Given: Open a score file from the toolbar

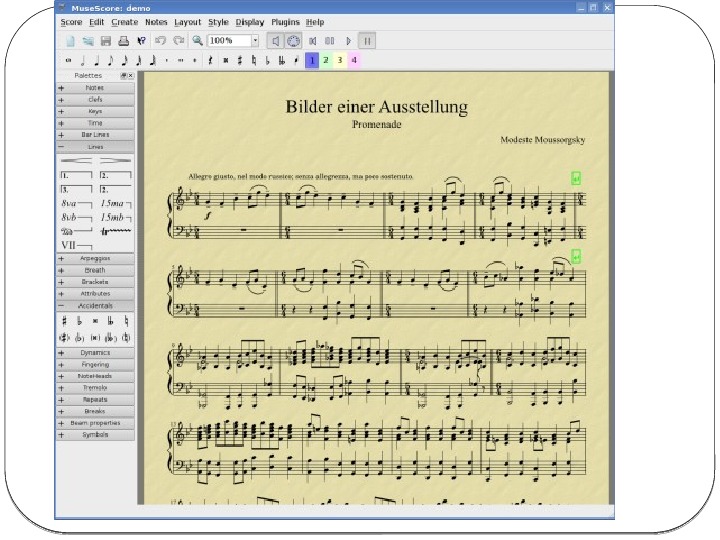Looking at the screenshot, I should [x=88, y=41].
